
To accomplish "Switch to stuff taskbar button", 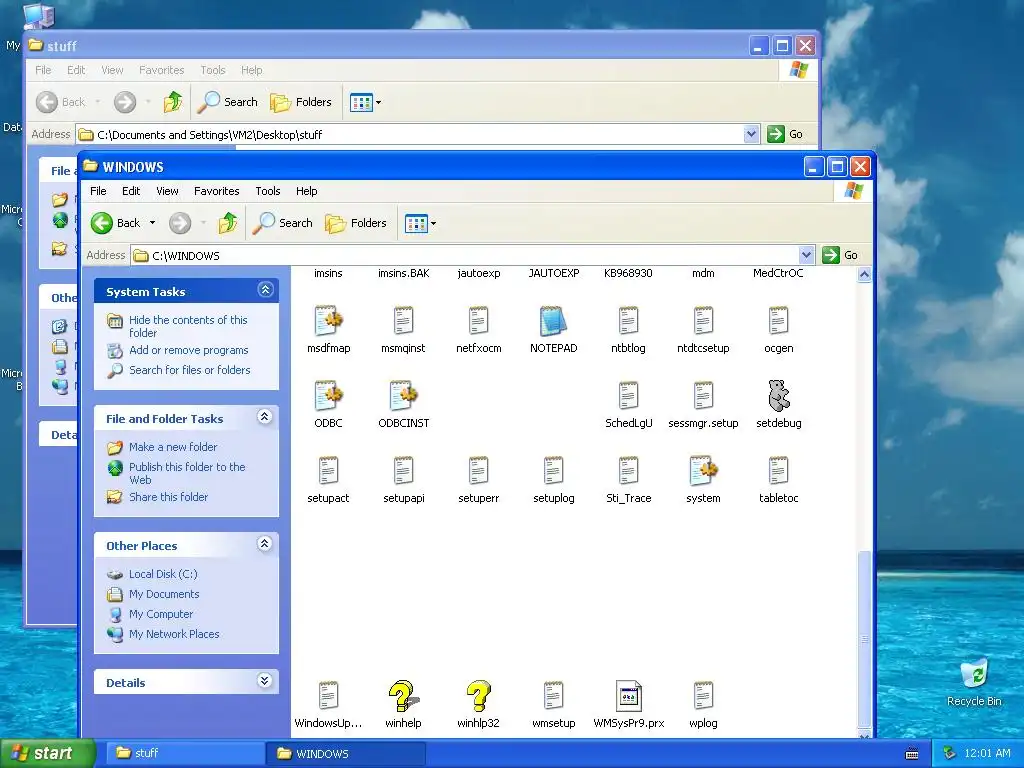I will (x=184, y=753).
